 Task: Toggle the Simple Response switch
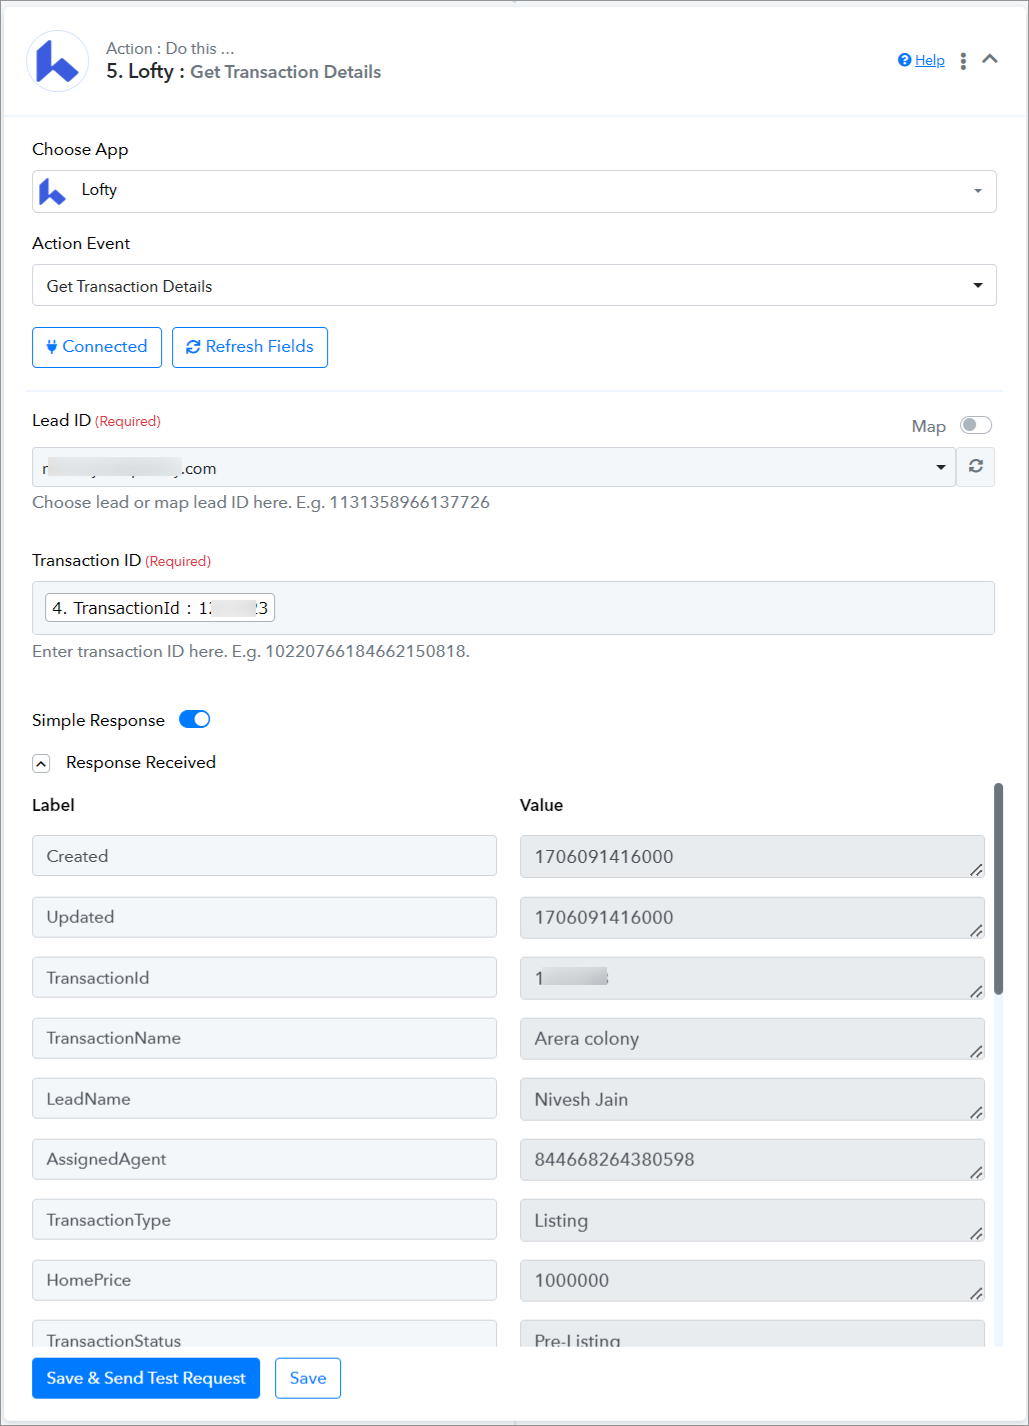coord(194,719)
